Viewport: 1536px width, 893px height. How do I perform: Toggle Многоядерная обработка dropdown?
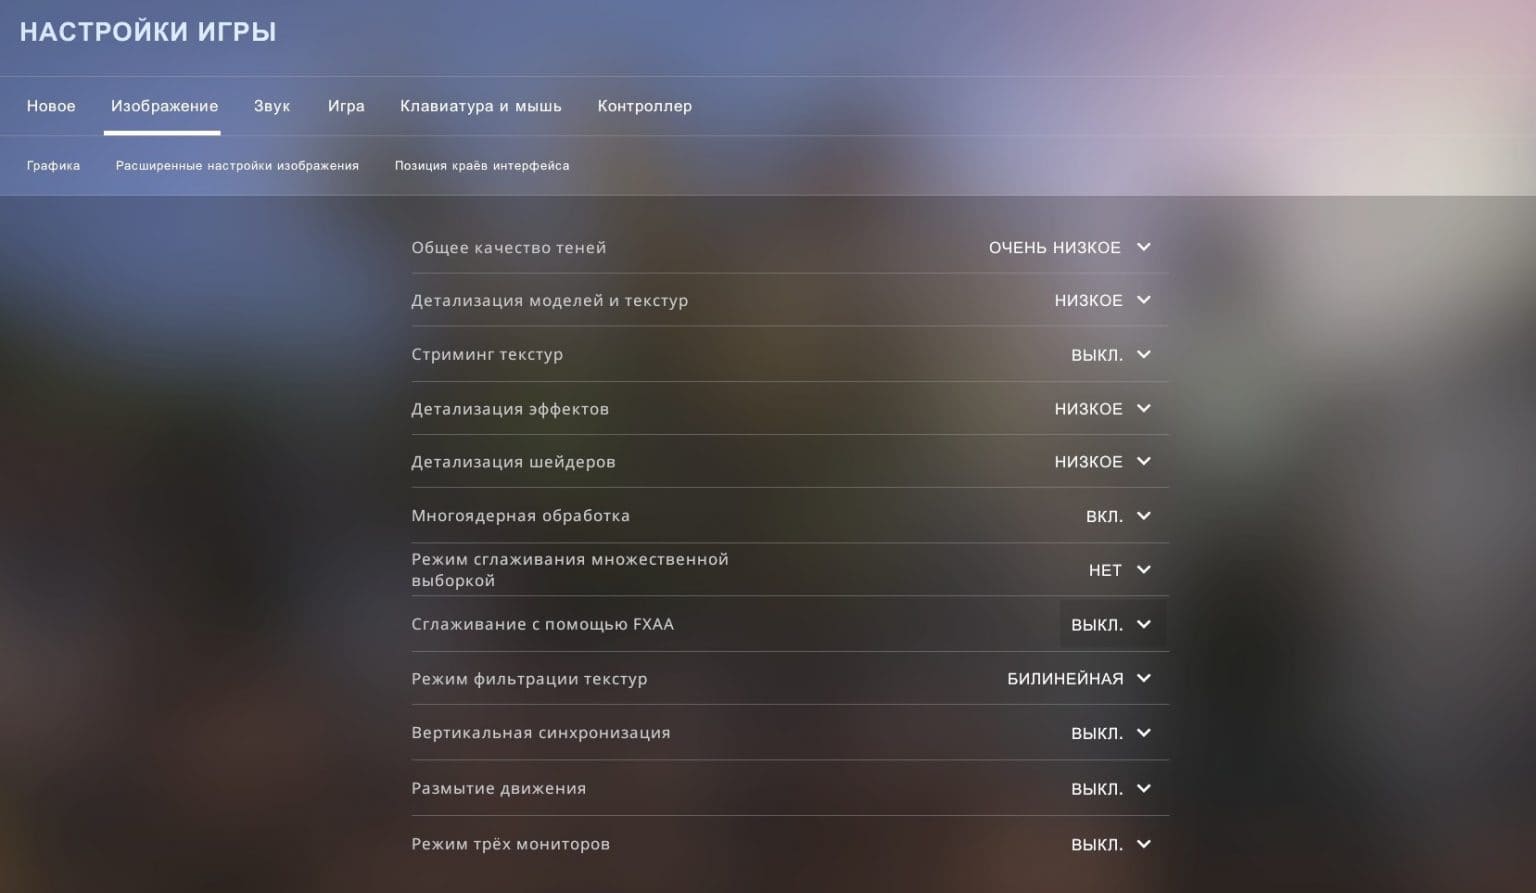point(1119,516)
